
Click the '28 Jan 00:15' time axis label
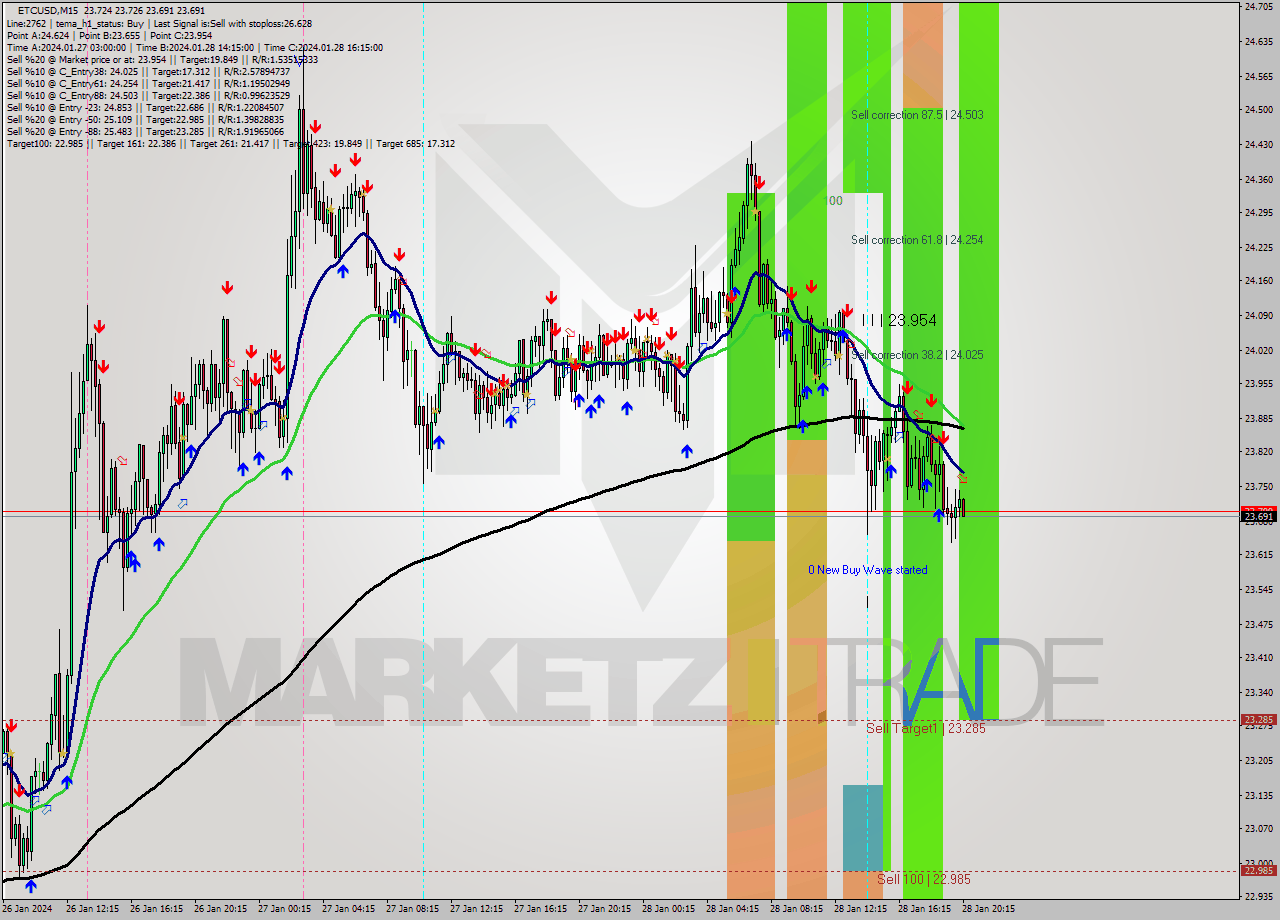click(668, 909)
